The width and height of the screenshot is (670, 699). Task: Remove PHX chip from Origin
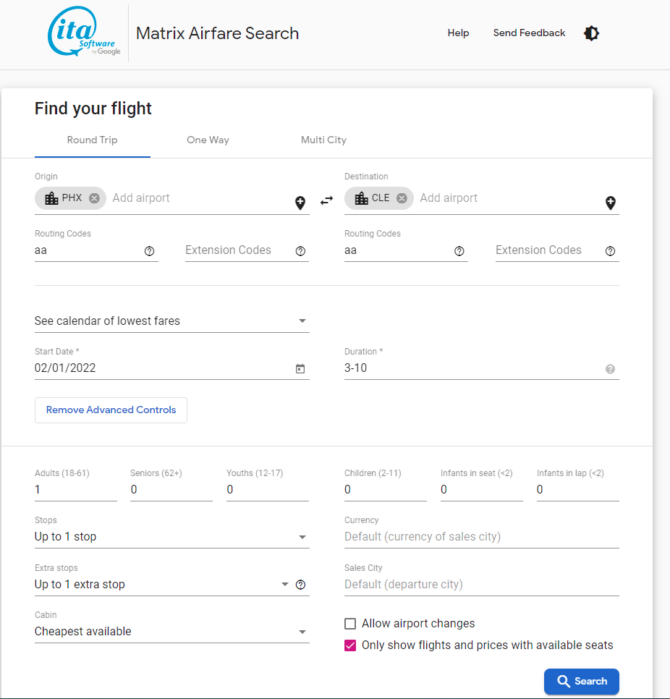94,198
